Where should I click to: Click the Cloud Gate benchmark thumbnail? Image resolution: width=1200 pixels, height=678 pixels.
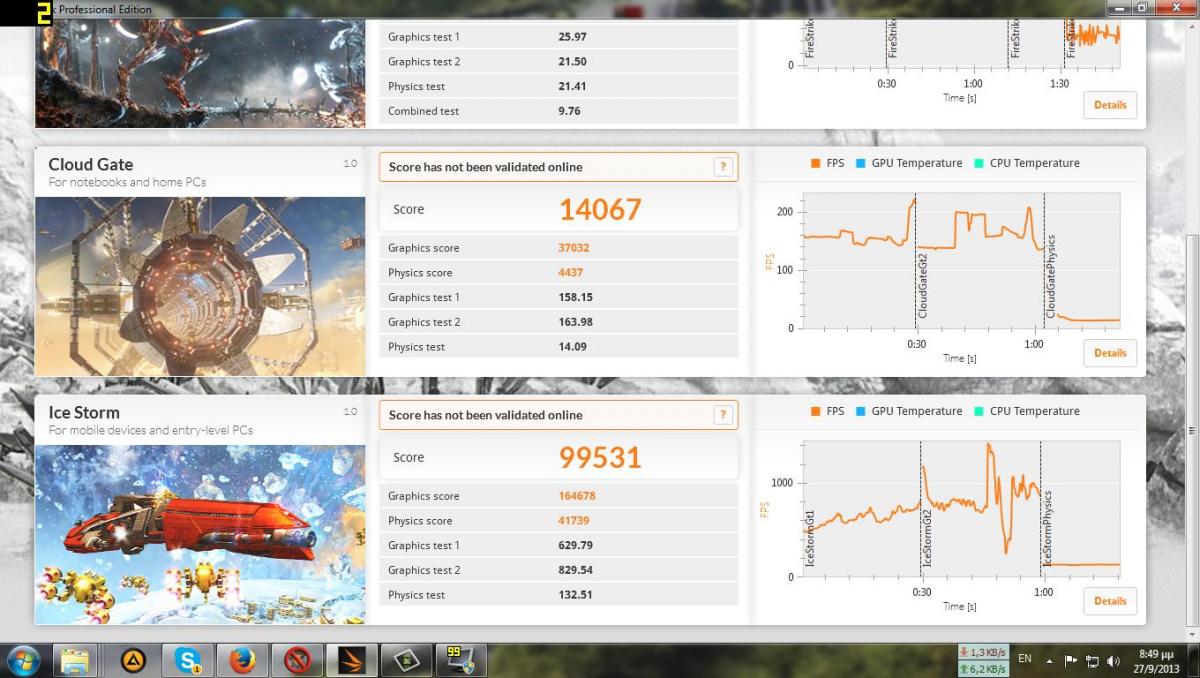tap(200, 286)
